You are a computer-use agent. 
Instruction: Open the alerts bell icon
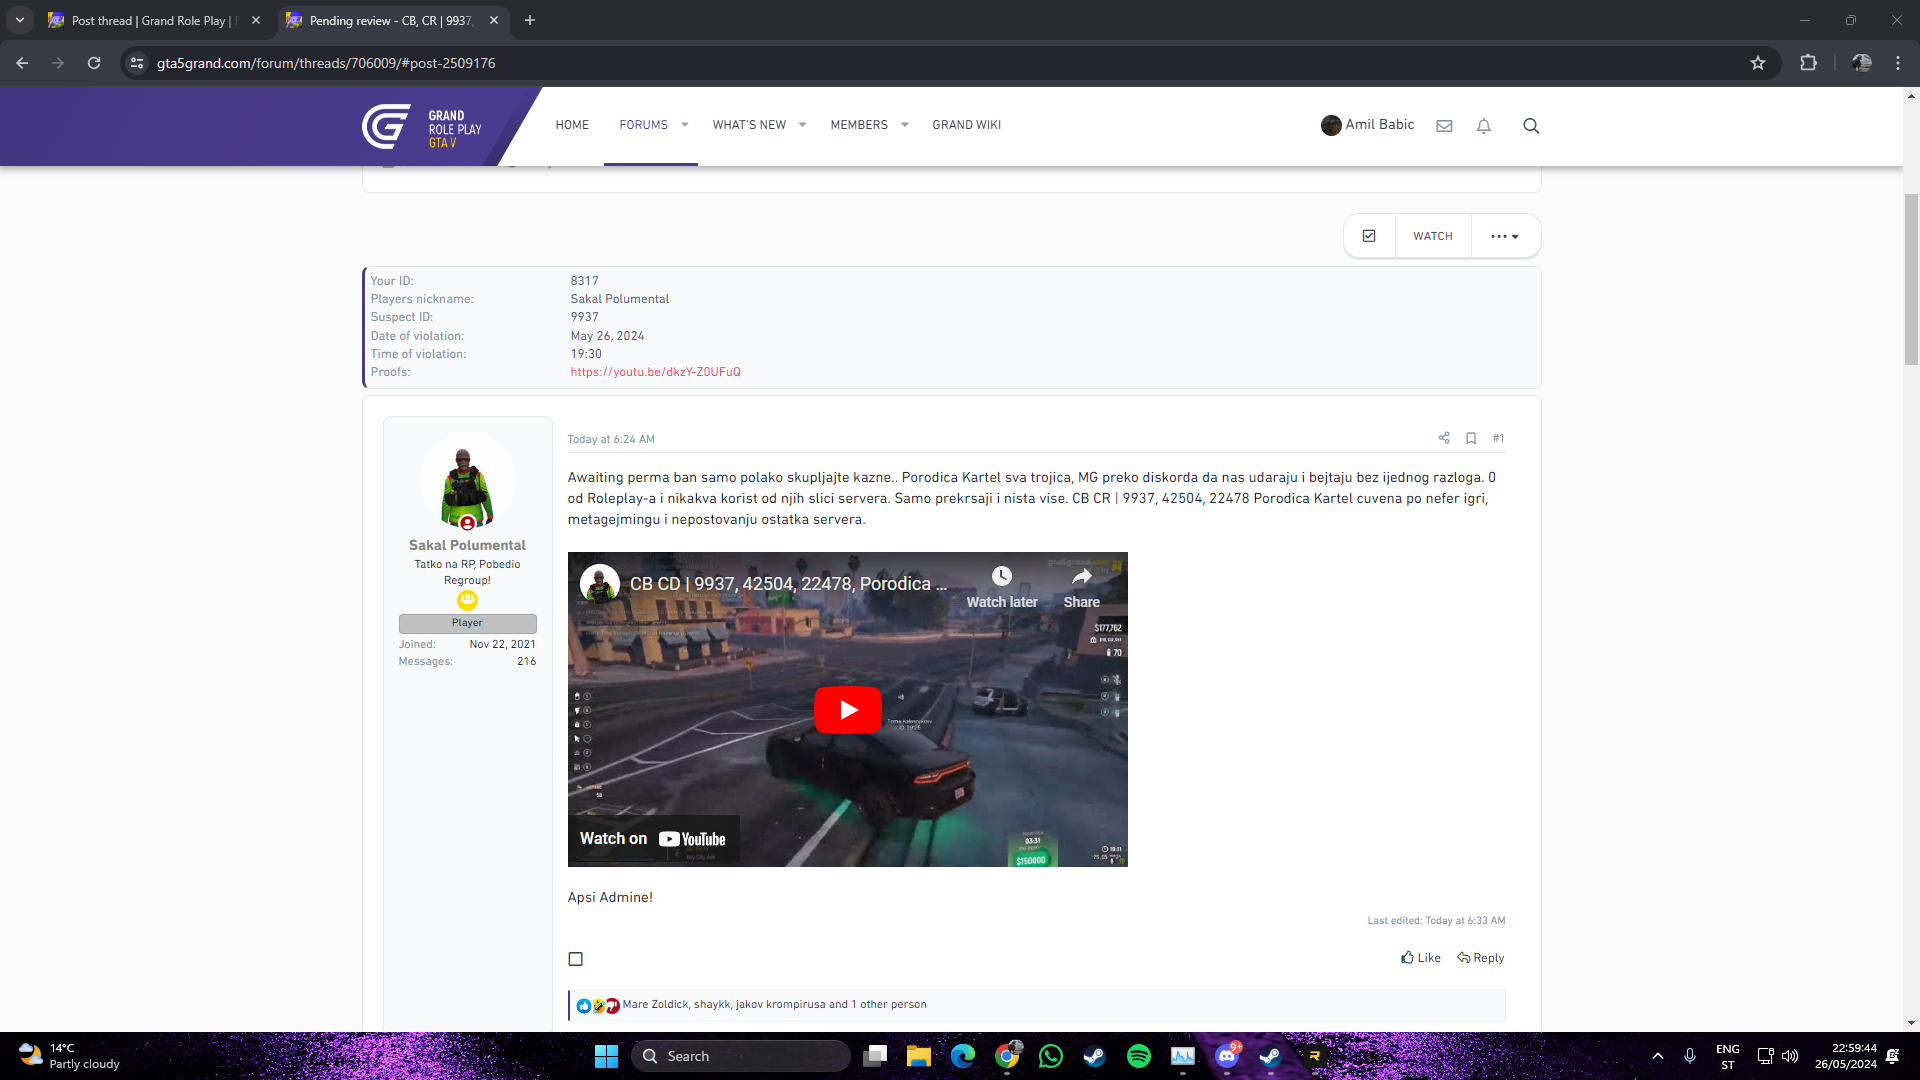(x=1484, y=126)
